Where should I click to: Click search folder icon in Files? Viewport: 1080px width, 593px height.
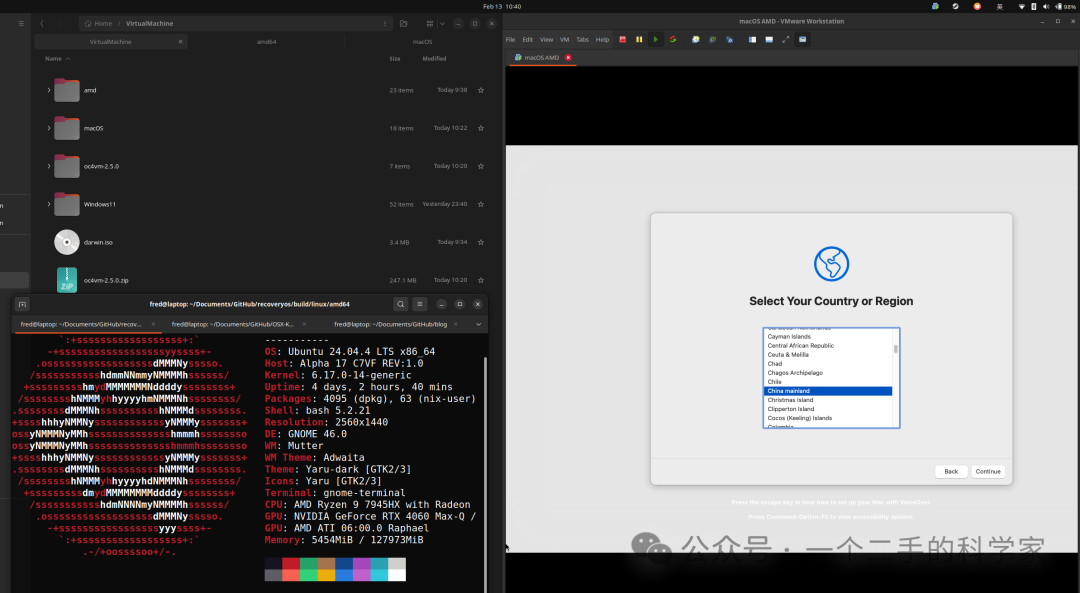[404, 23]
